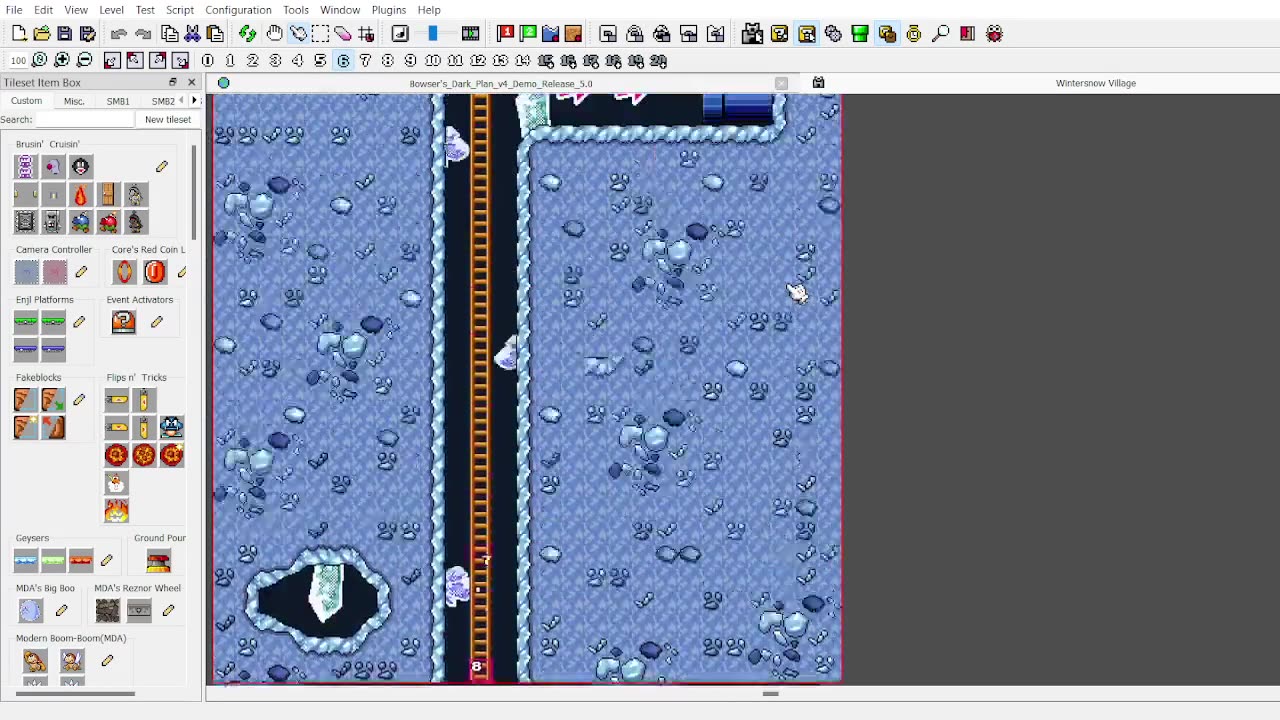Paste with the clipboard icon
Image resolution: width=1280 pixels, height=720 pixels.
(x=216, y=34)
